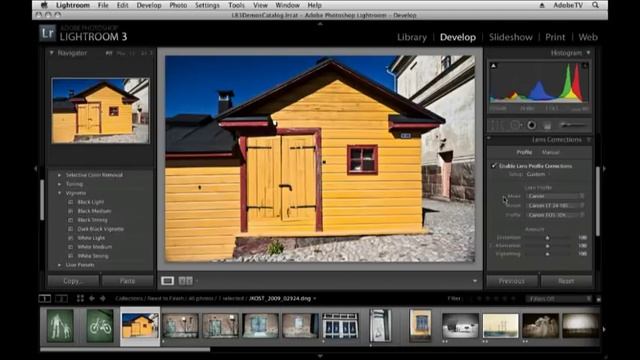Select the Spot Removal tool icon
This screenshot has height=360, width=640.
[515, 125]
